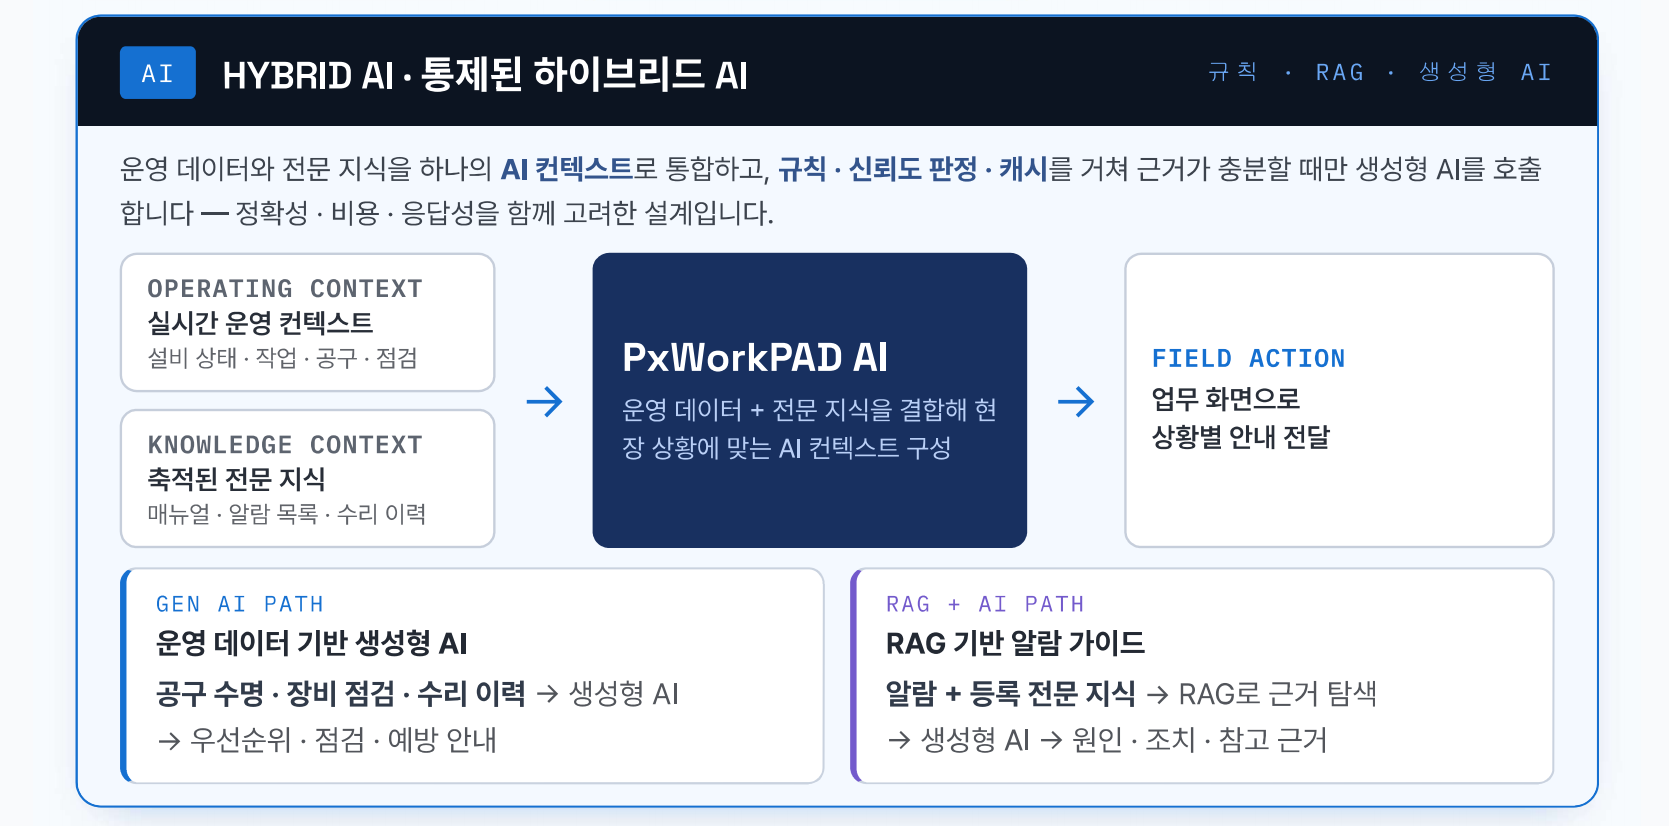Click the "원인 · 조치 · 참고 근거" text
This screenshot has height=826, width=1669.
[1200, 740]
